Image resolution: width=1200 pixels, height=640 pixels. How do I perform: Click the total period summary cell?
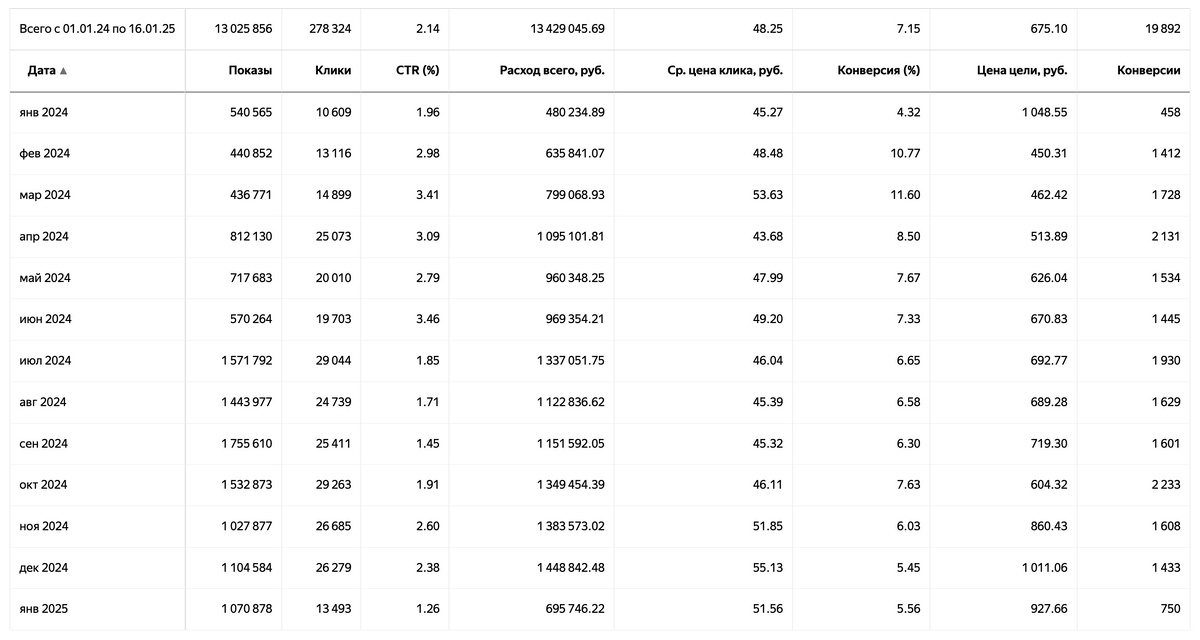pos(97,29)
